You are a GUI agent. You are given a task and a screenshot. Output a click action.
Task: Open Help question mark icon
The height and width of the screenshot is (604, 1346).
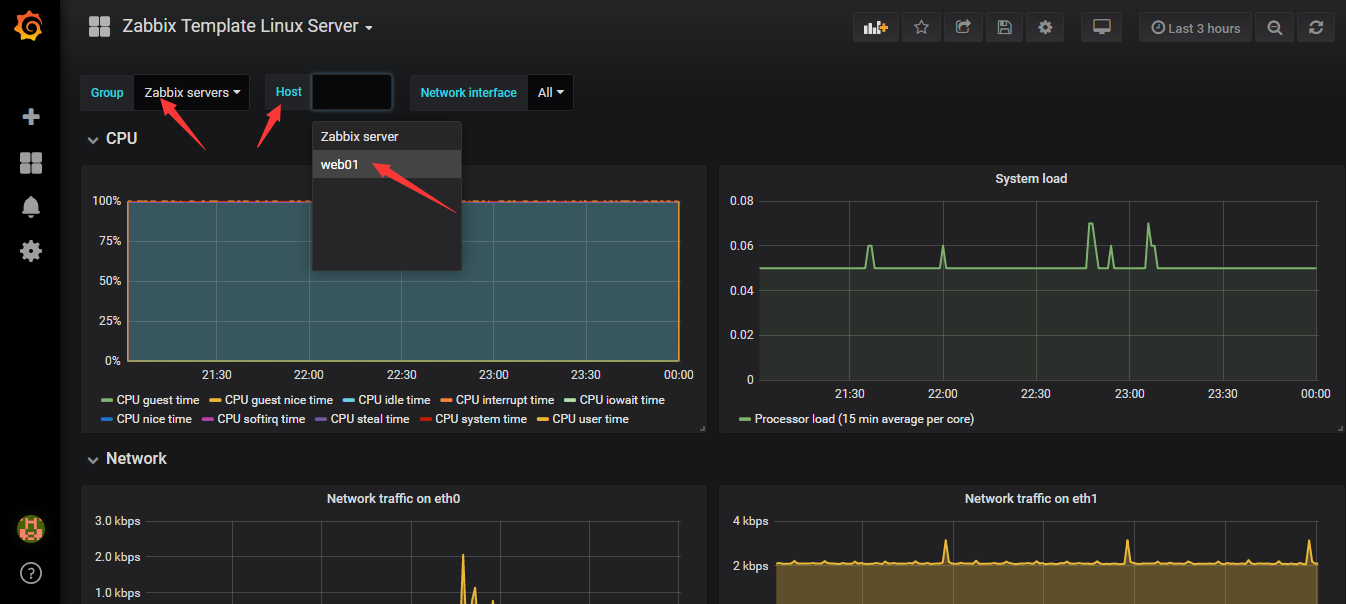pos(31,573)
